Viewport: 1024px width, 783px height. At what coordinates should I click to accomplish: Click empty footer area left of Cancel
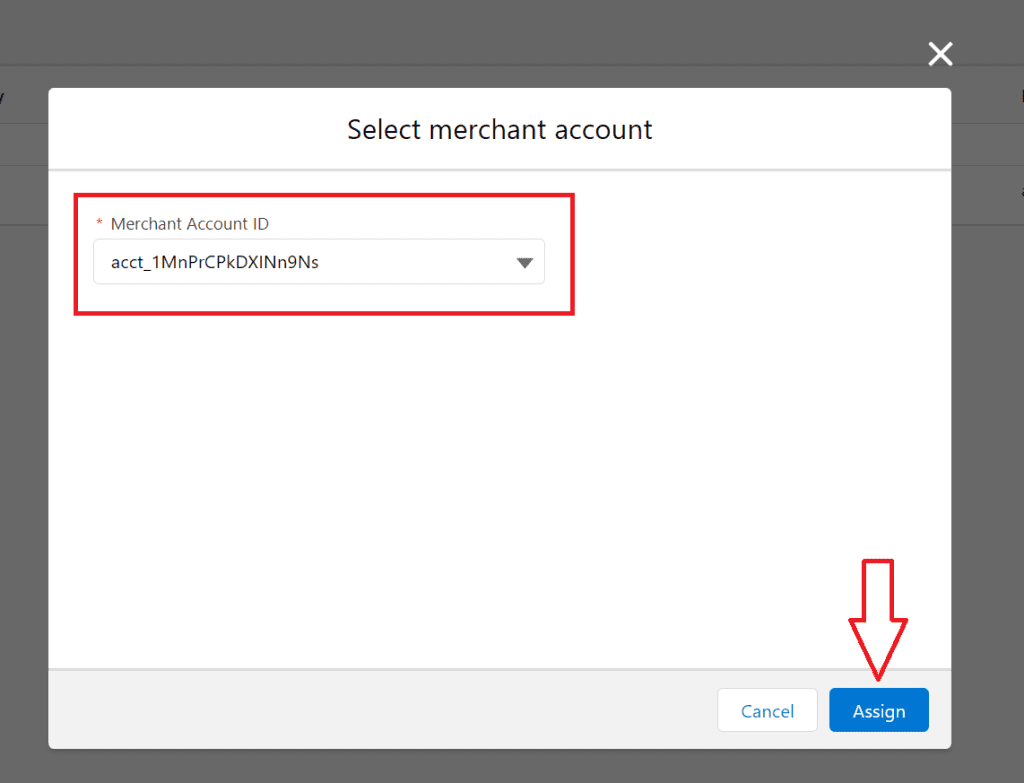click(380, 710)
